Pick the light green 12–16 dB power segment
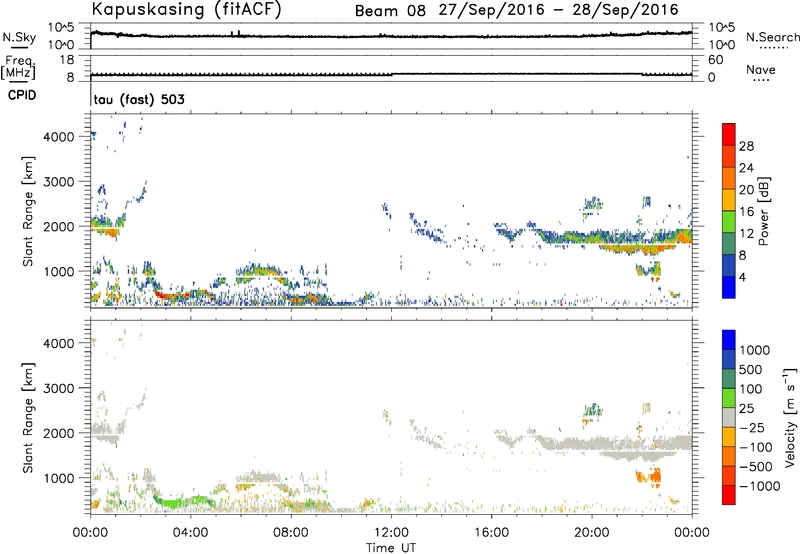This screenshot has height=554, width=800. [x=729, y=222]
